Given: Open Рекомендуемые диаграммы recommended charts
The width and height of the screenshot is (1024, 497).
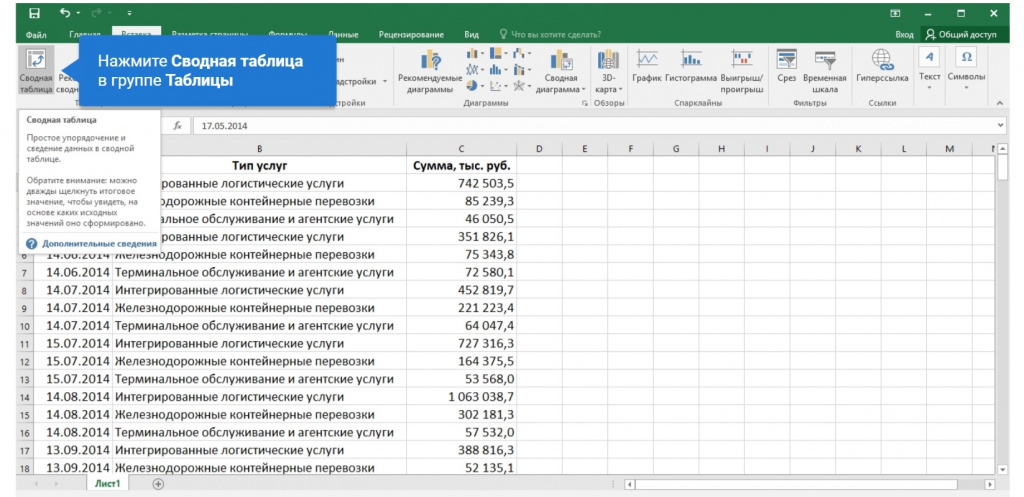Looking at the screenshot, I should [x=430, y=72].
